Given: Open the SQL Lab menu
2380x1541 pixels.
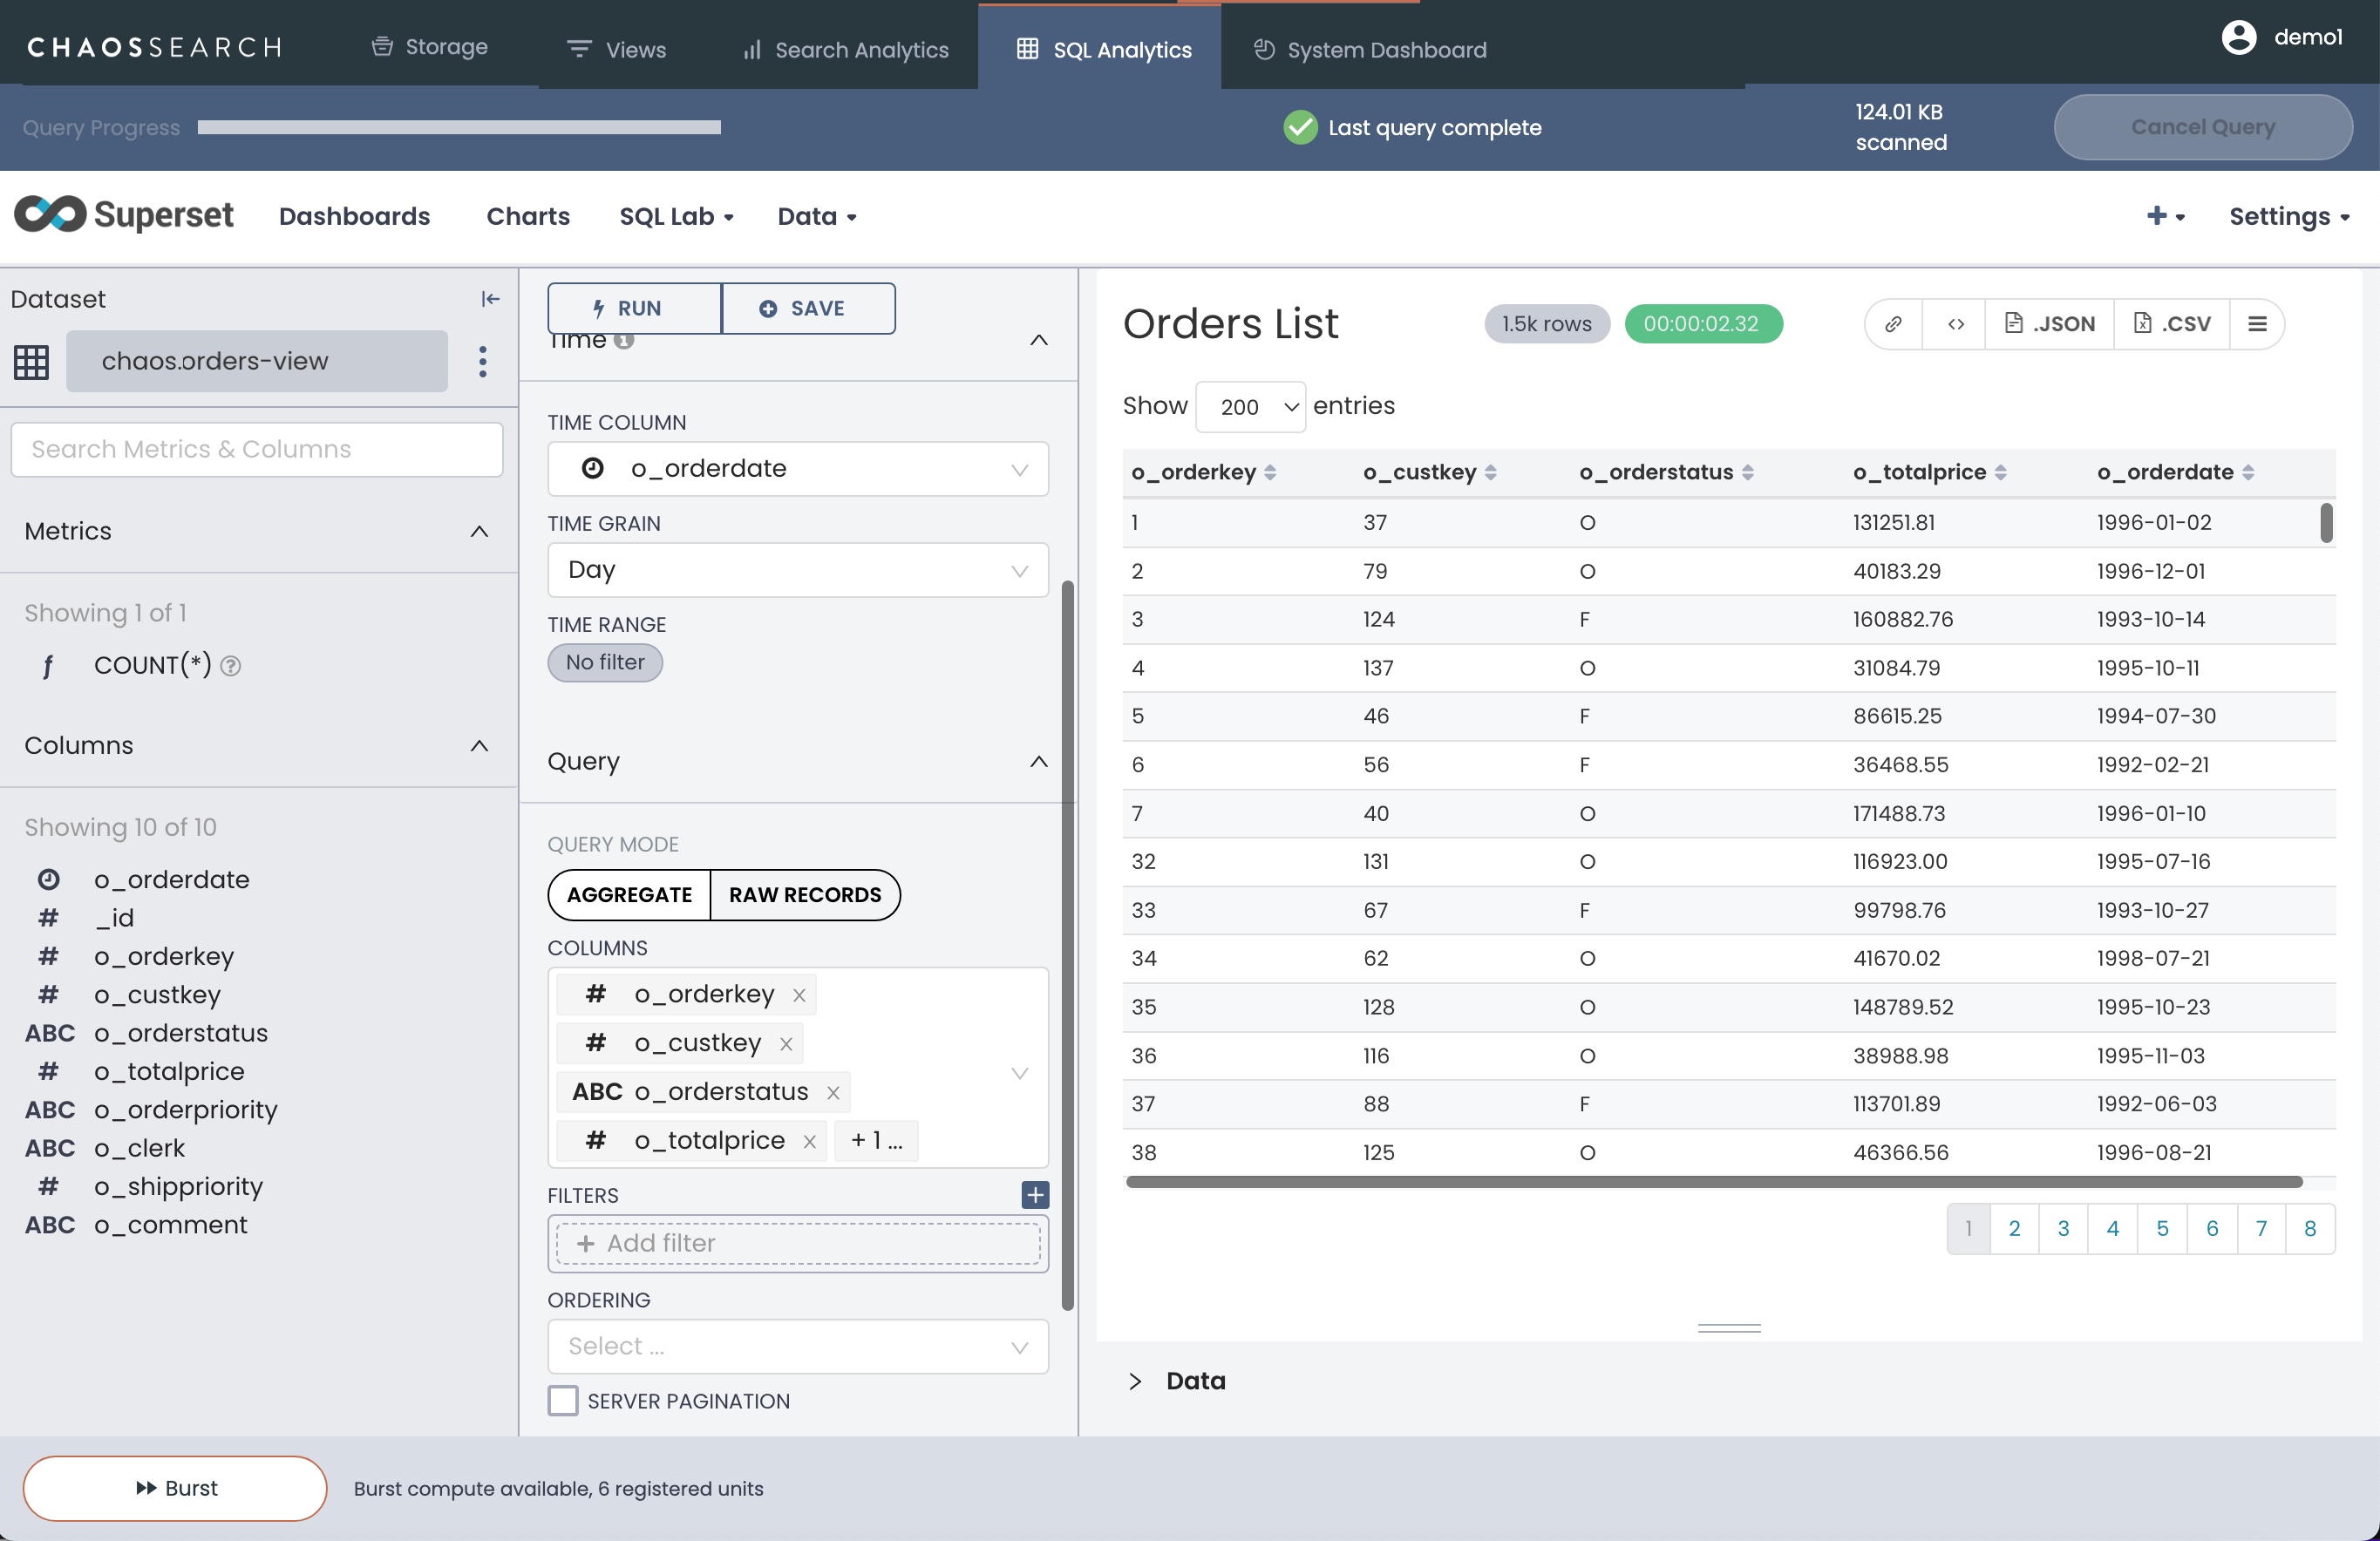Looking at the screenshot, I should pyautogui.click(x=676, y=217).
